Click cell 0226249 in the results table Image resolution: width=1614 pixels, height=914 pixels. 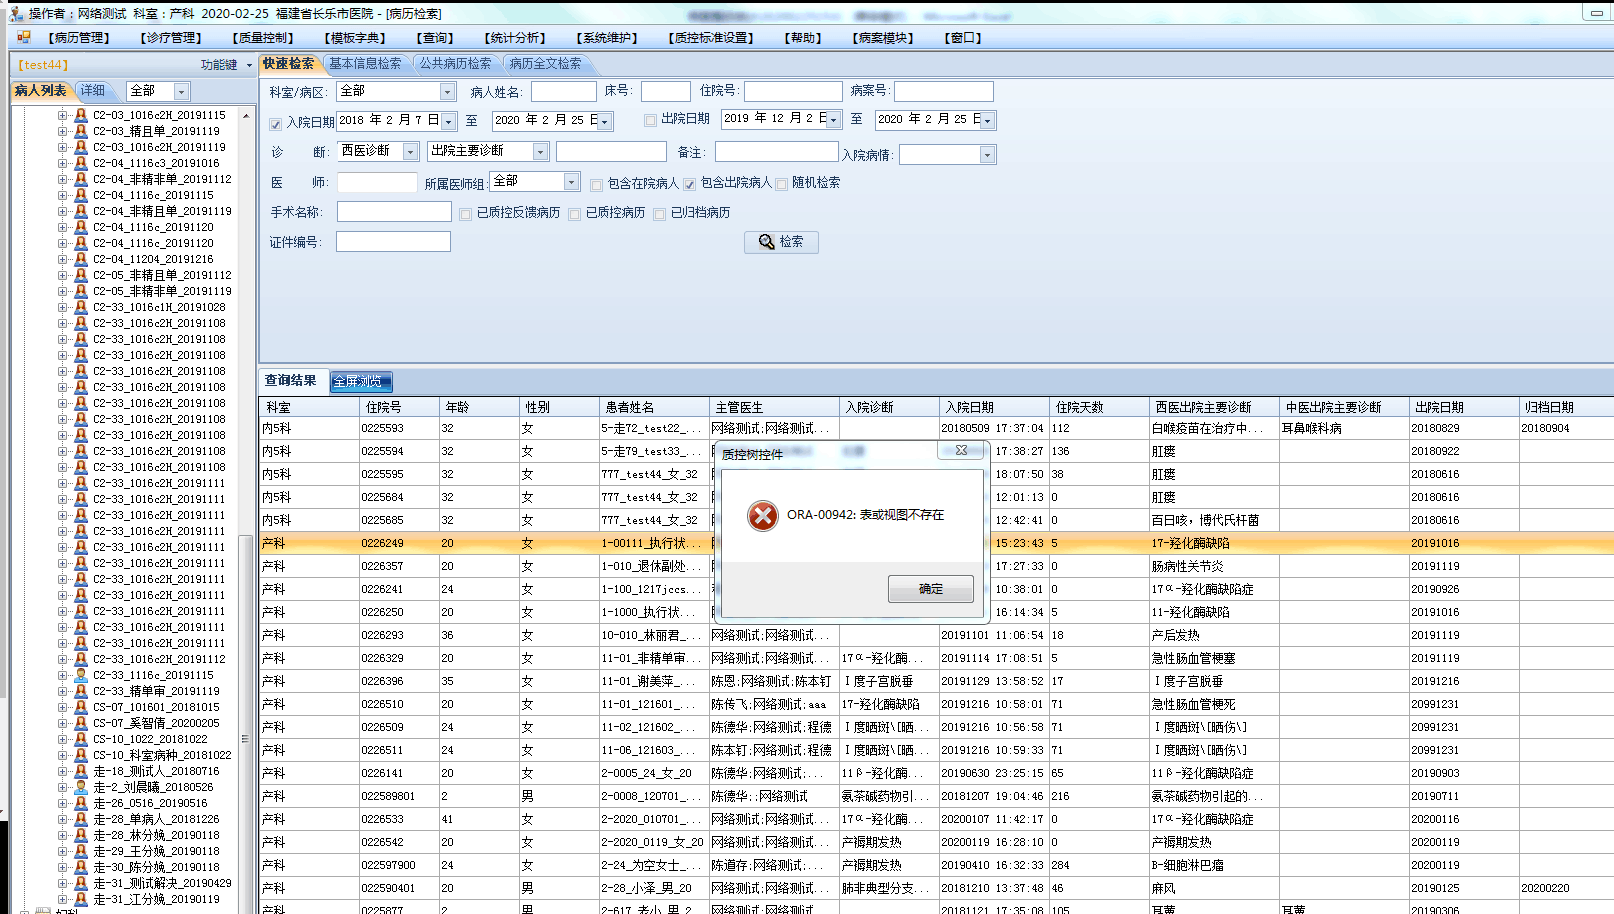(399, 543)
